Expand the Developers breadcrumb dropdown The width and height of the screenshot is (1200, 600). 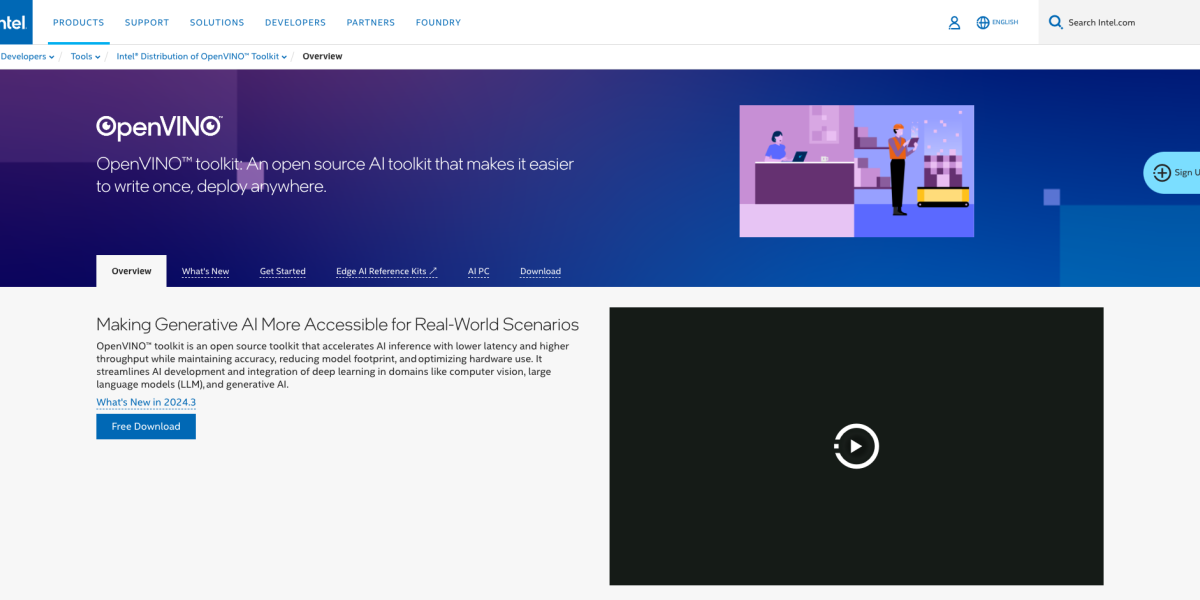pyautogui.click(x=27, y=57)
